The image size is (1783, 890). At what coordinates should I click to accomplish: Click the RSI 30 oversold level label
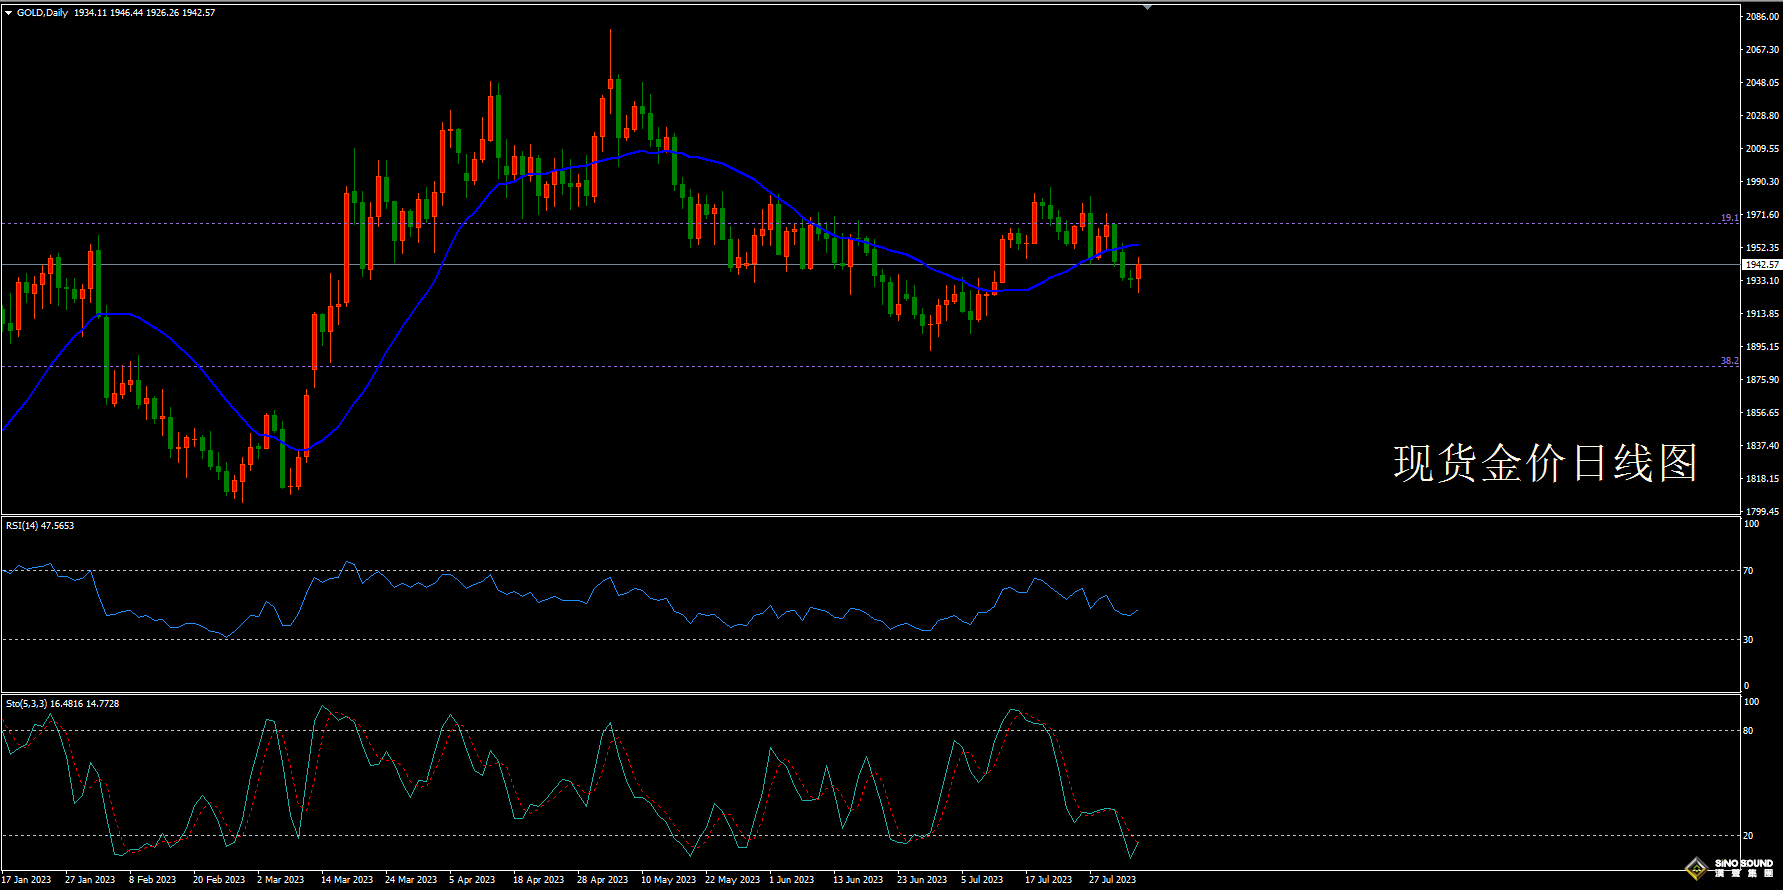point(1748,639)
